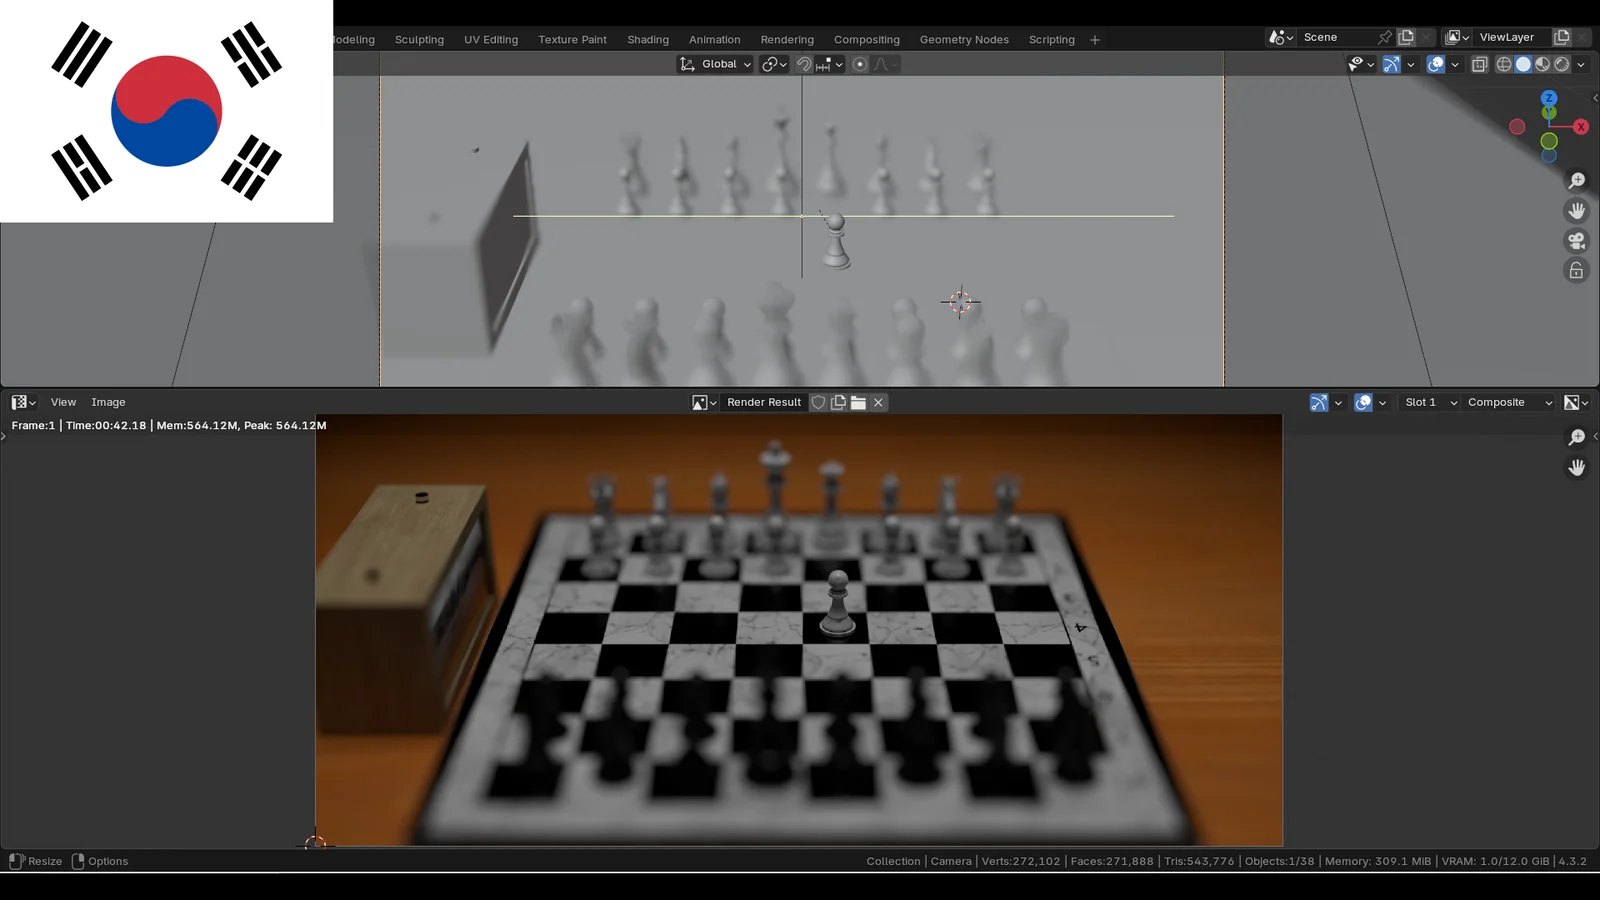Click the image editor zoom magnifier icon
Image resolution: width=1600 pixels, height=900 pixels.
click(1576, 438)
